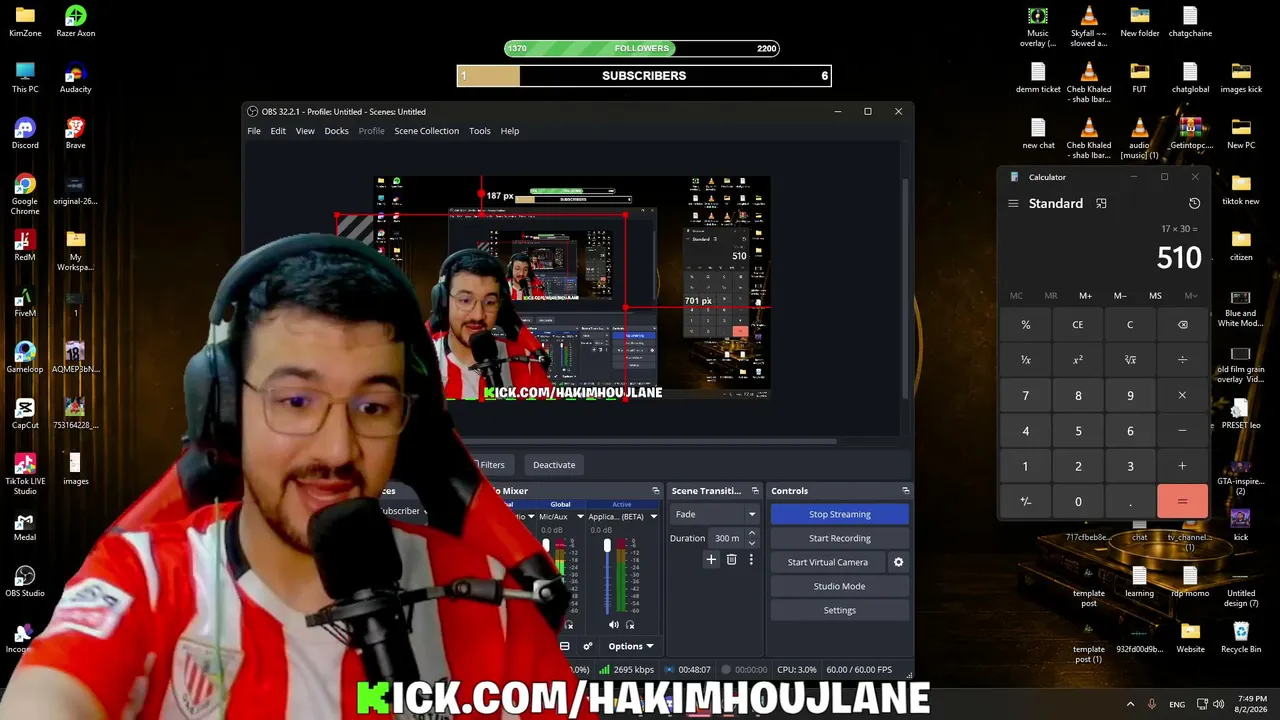Open Calculator history
Viewport: 1280px width, 720px height.
click(x=1194, y=203)
